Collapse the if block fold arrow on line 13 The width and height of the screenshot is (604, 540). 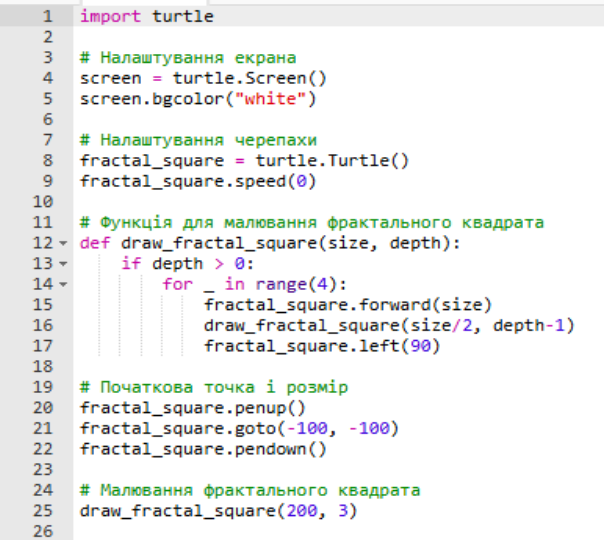(63, 264)
